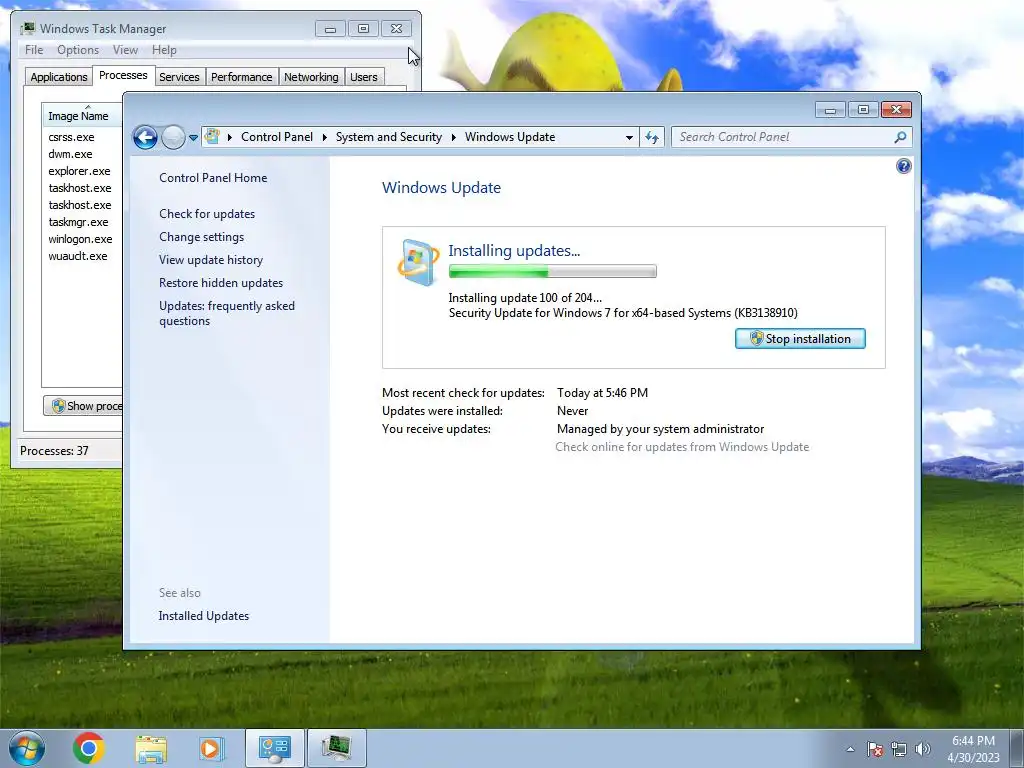Select csrss.exe process row
Image resolution: width=1024 pixels, height=768 pixels.
coord(83,137)
